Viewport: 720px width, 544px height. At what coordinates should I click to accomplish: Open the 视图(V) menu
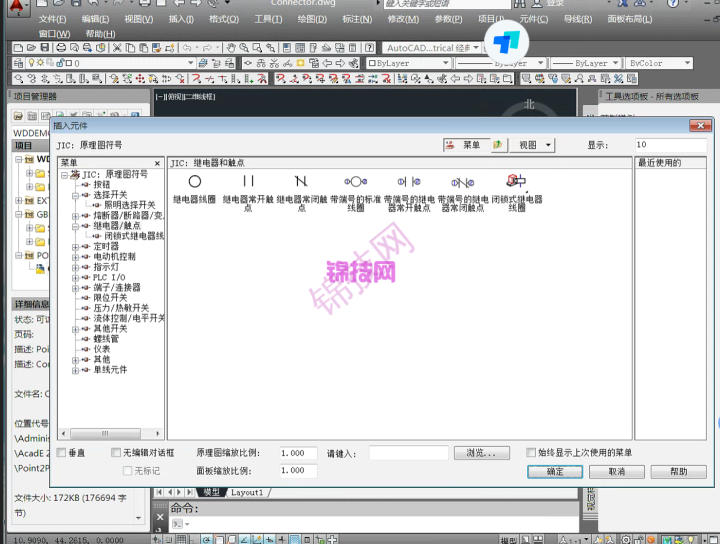(x=139, y=19)
